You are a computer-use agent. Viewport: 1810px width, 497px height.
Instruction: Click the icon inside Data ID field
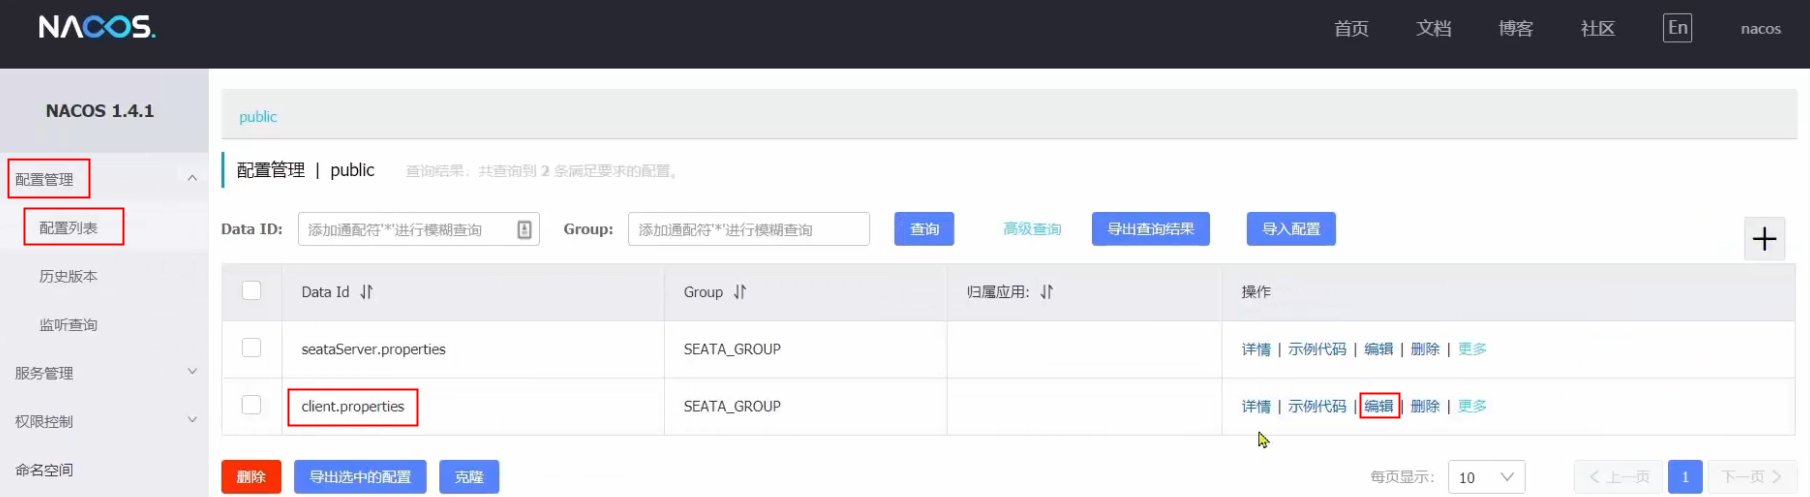point(524,230)
